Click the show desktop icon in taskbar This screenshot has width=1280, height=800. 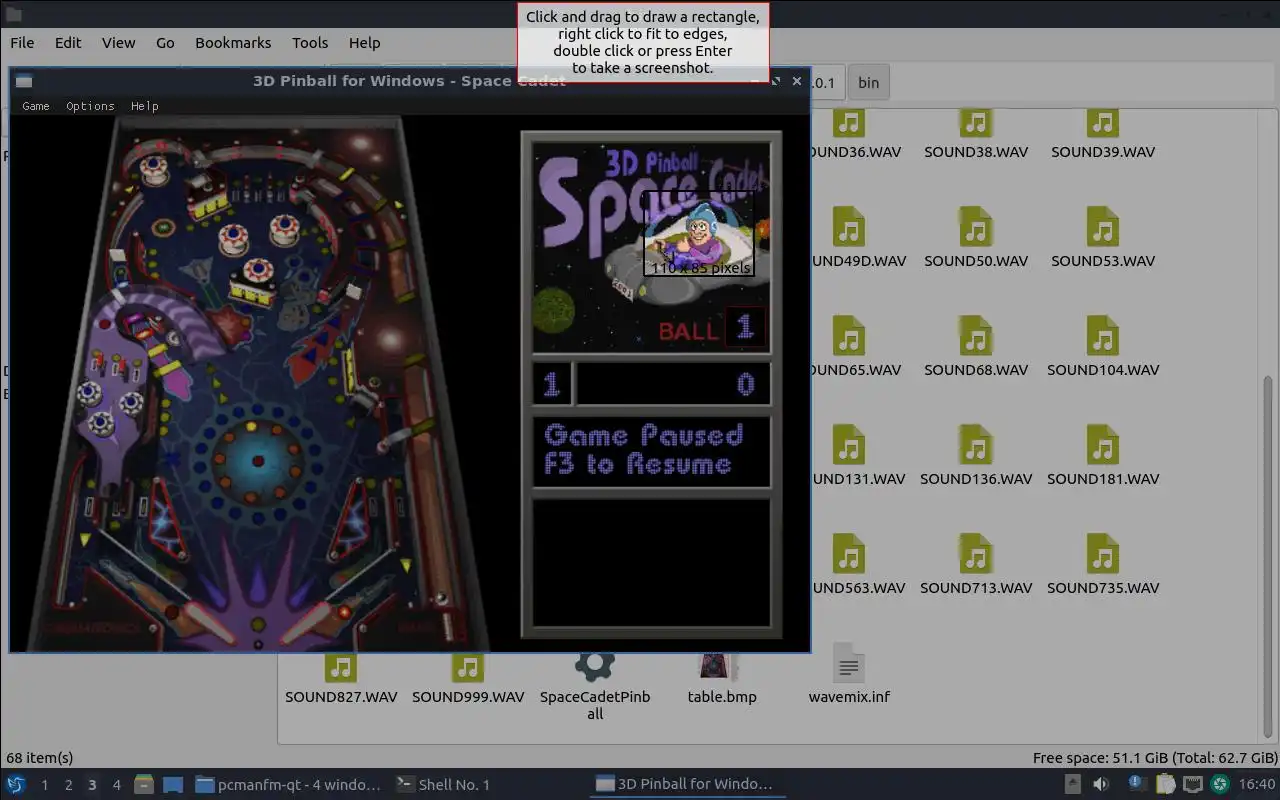173,785
